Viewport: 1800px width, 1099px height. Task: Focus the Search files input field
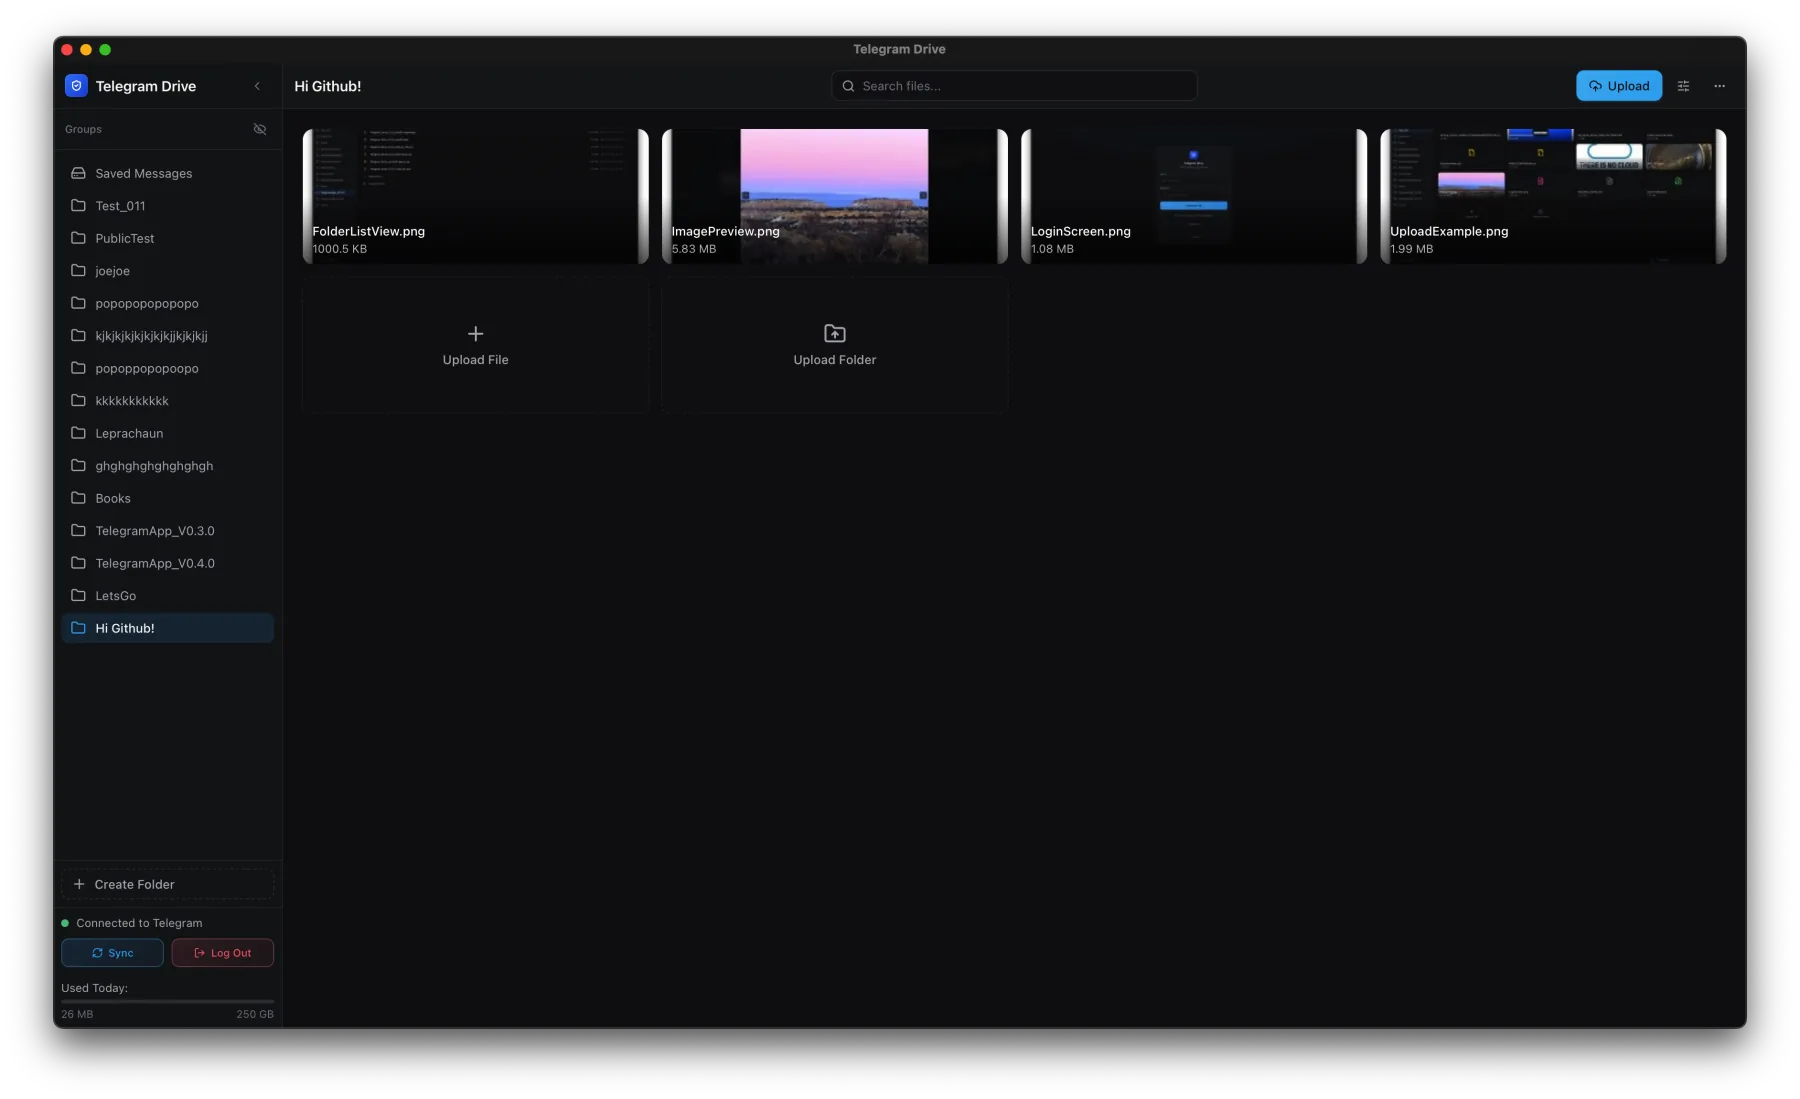click(1014, 86)
